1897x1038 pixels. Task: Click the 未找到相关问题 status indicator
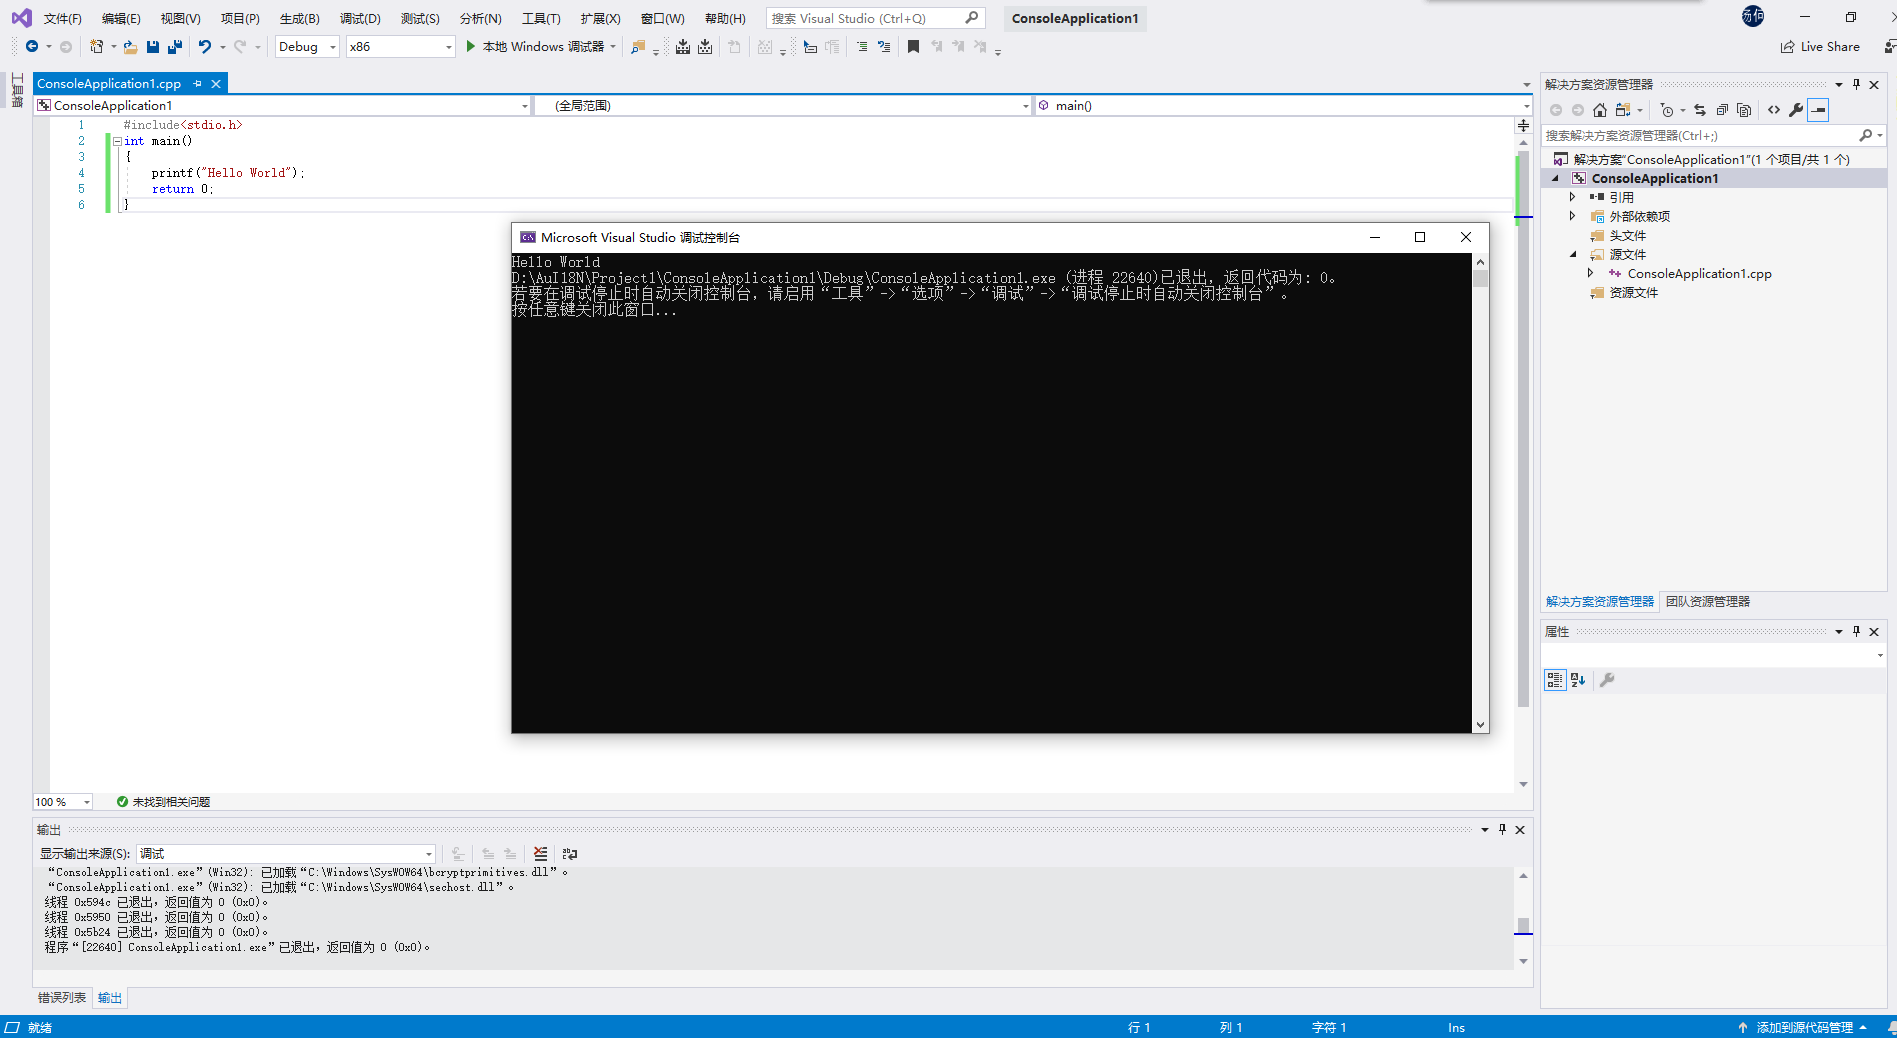click(x=163, y=802)
